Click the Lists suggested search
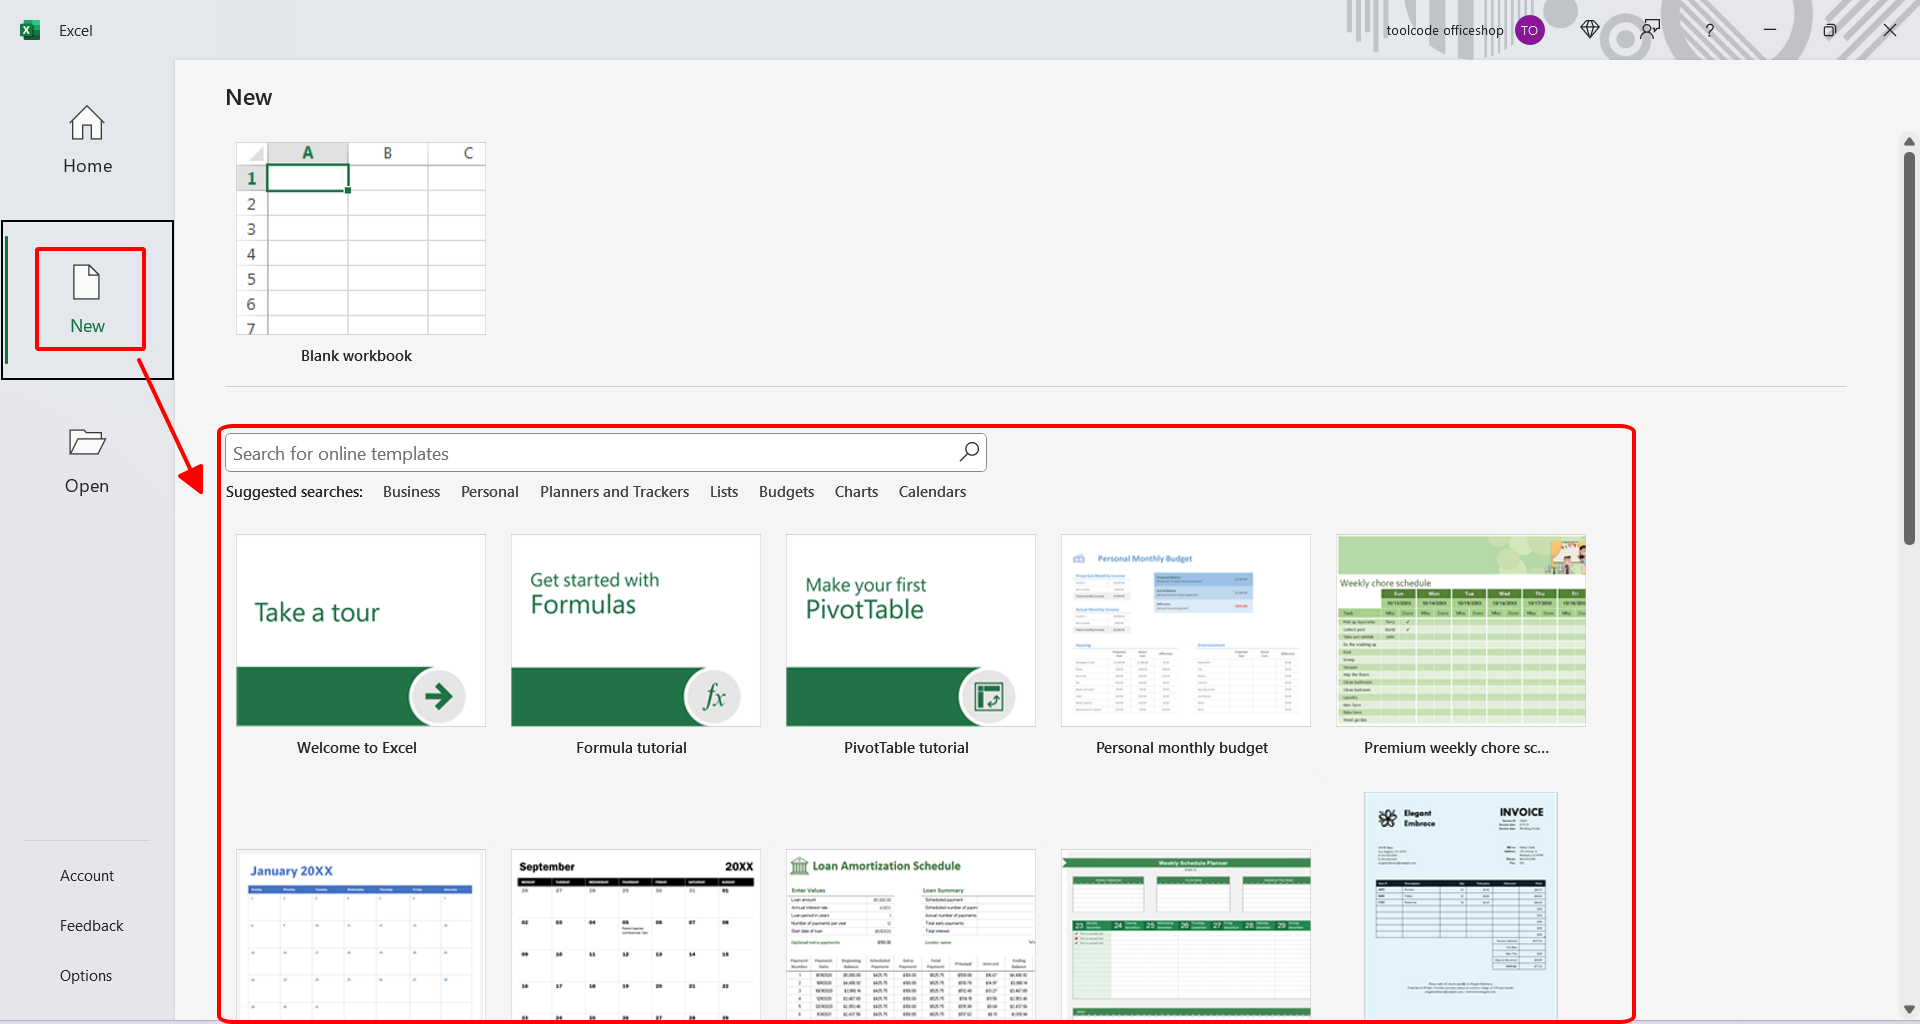The width and height of the screenshot is (1920, 1024). pos(724,492)
